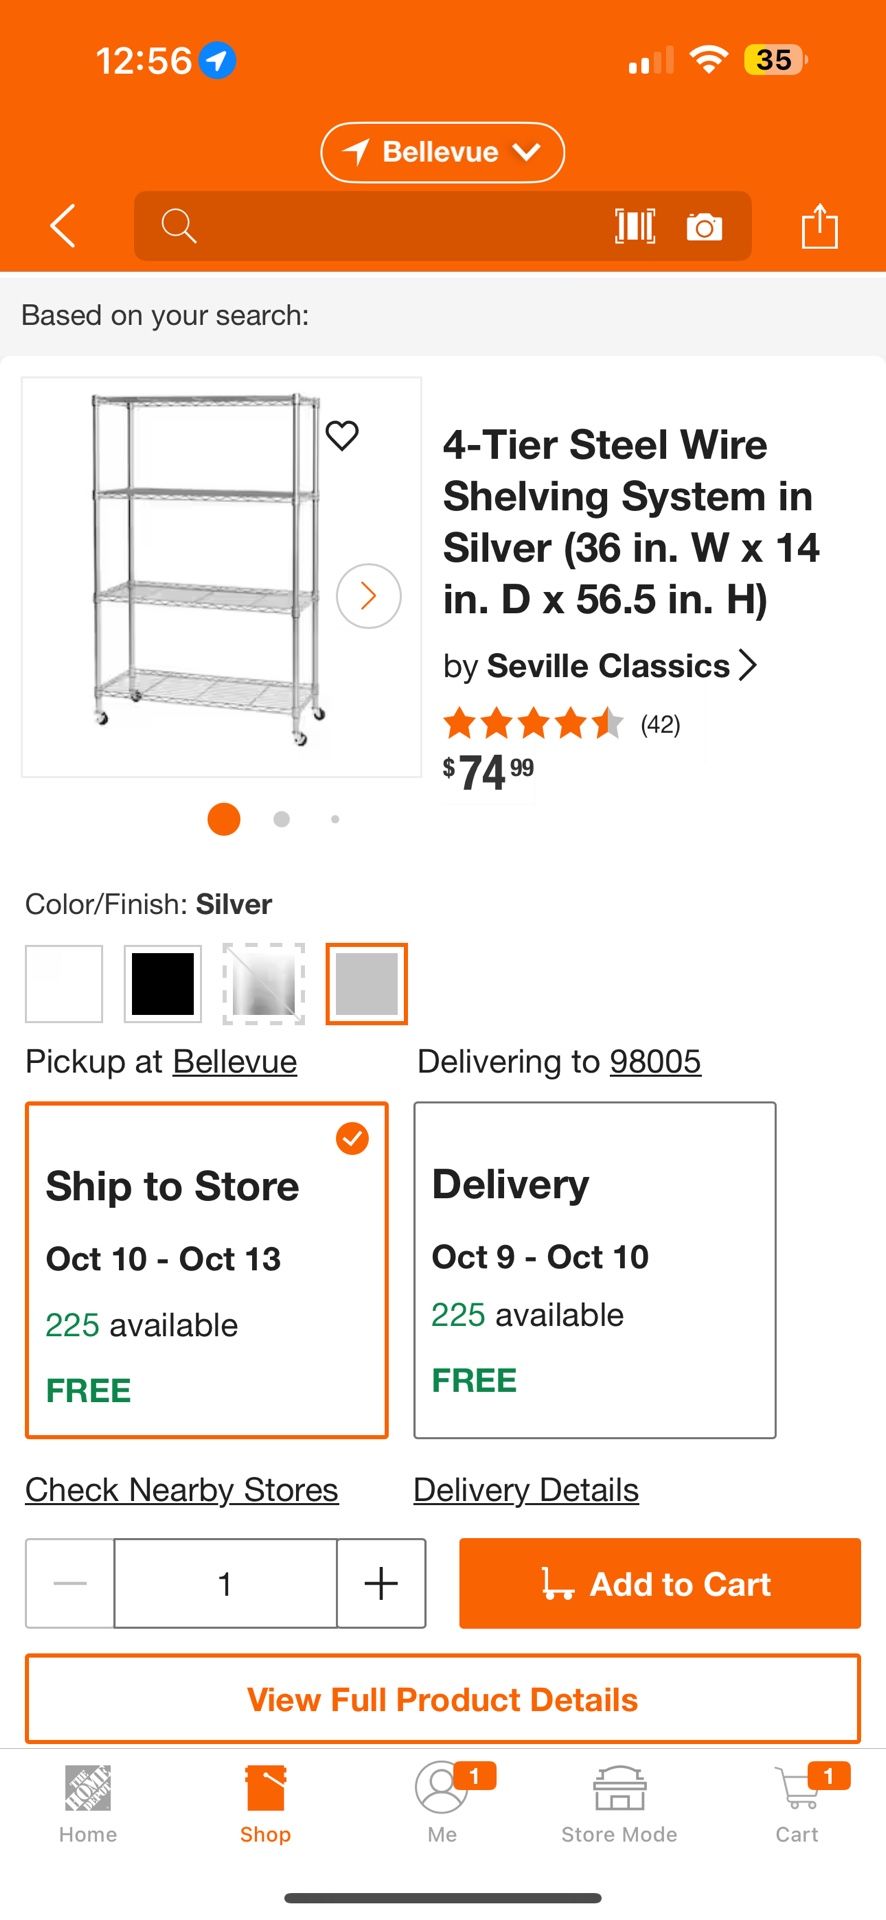Select the Delivery fulfillment option
The height and width of the screenshot is (1920, 886).
pos(595,1270)
